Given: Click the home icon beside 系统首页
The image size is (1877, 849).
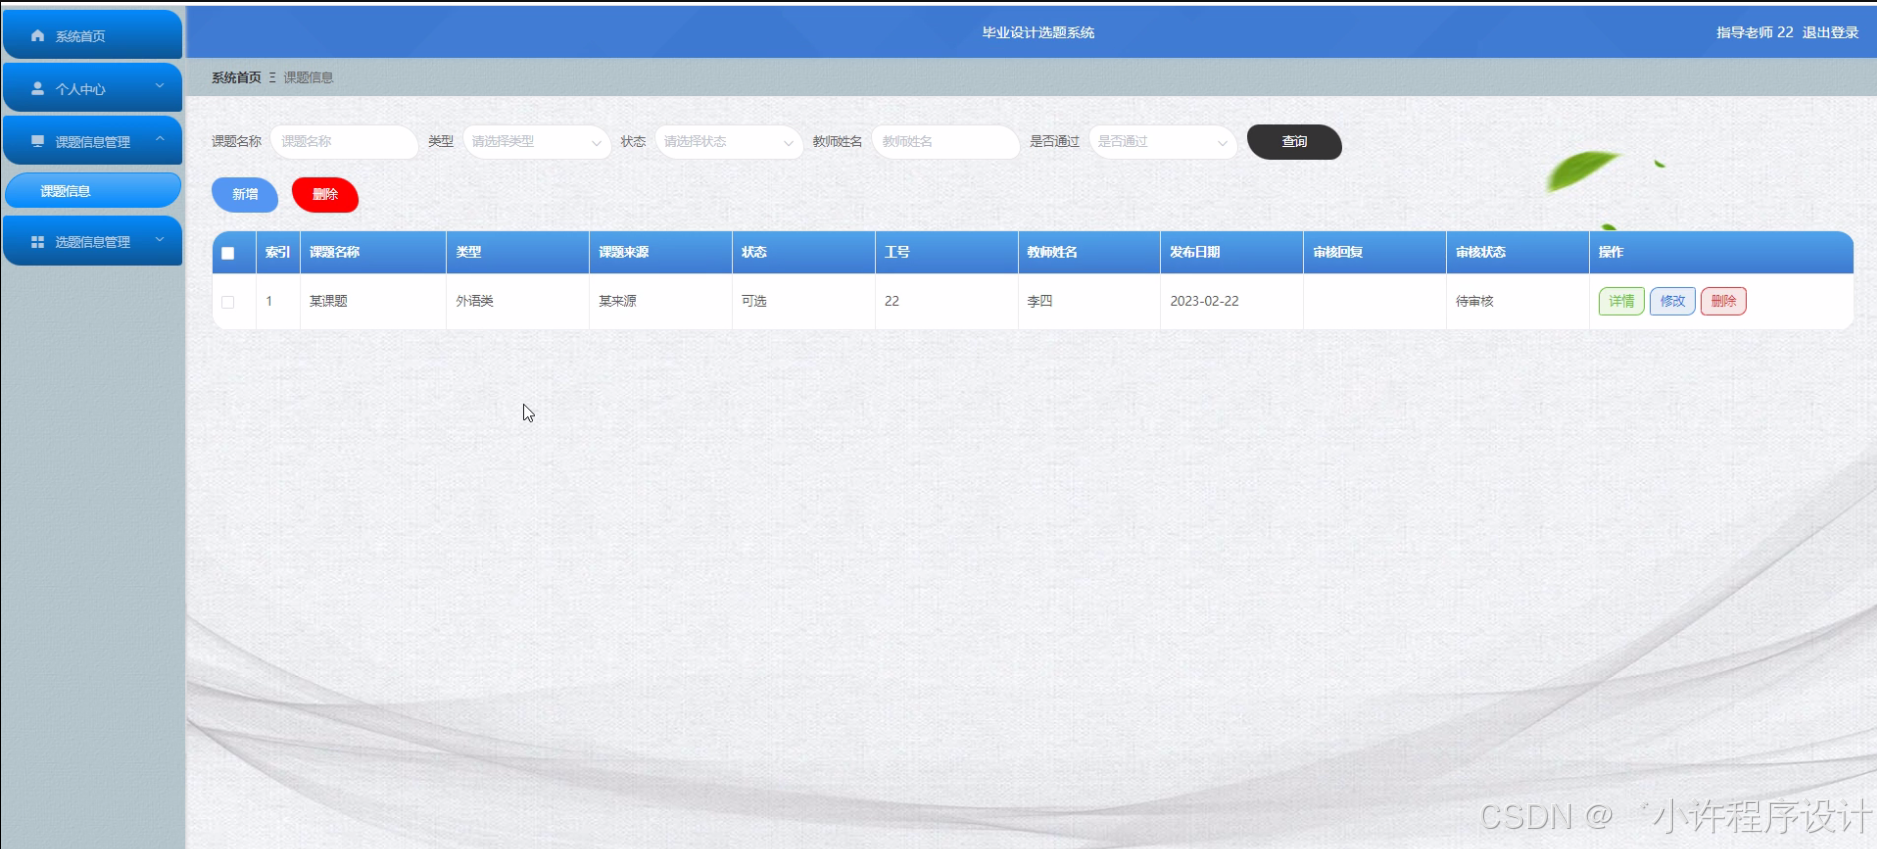Looking at the screenshot, I should pos(38,35).
